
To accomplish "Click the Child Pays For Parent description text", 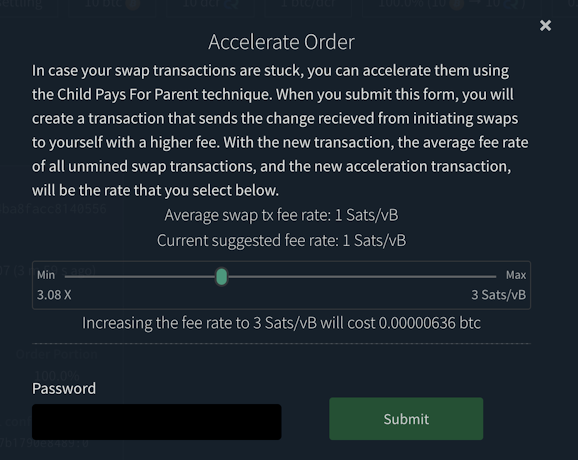I will click(x=280, y=130).
